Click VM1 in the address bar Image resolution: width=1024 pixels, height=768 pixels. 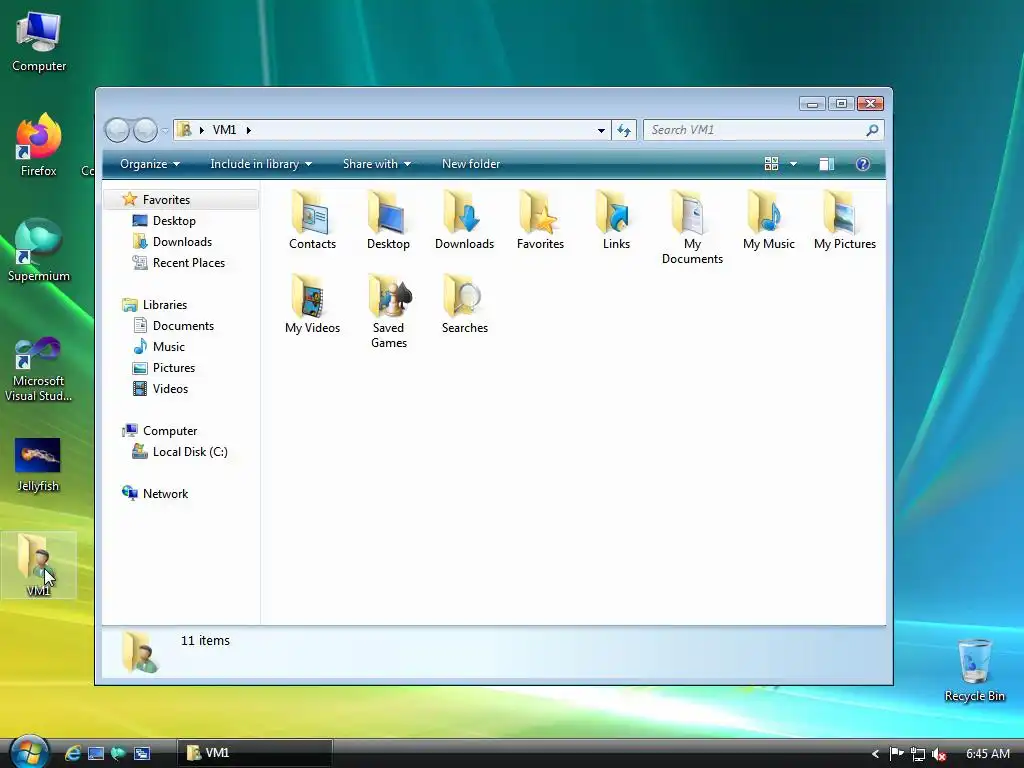tap(224, 130)
